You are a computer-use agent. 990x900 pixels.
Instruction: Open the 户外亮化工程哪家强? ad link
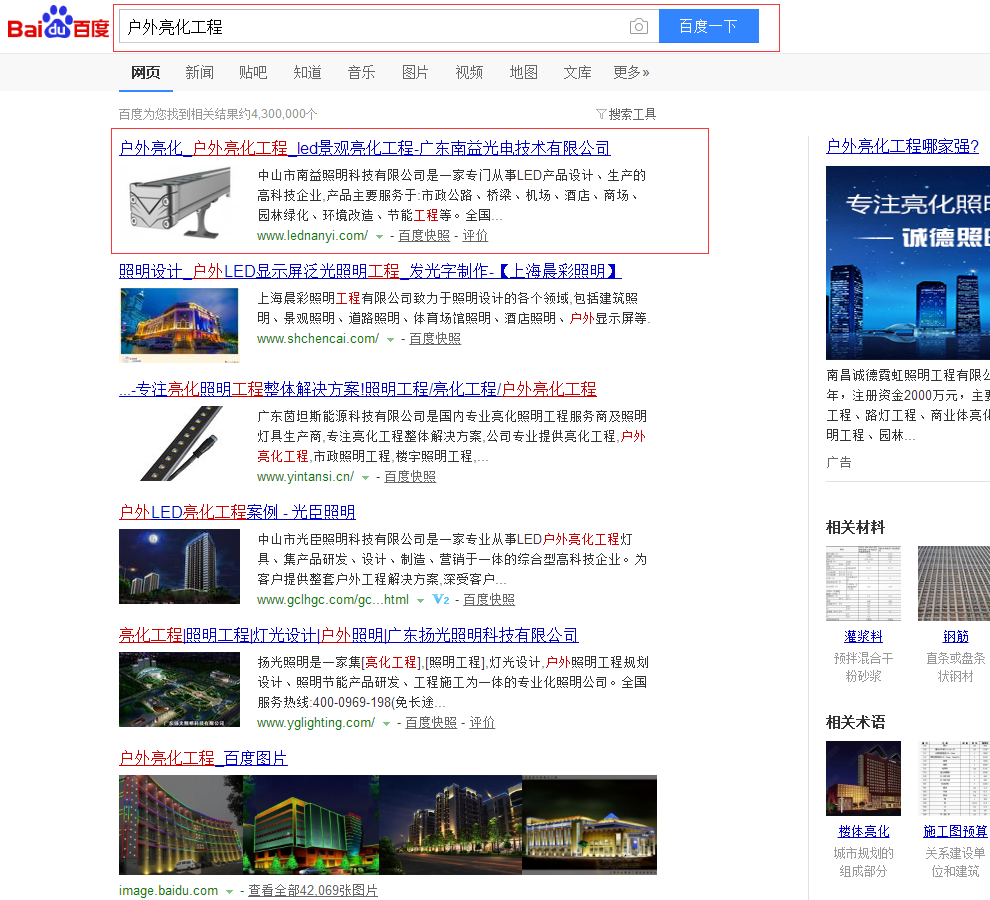[x=902, y=147]
